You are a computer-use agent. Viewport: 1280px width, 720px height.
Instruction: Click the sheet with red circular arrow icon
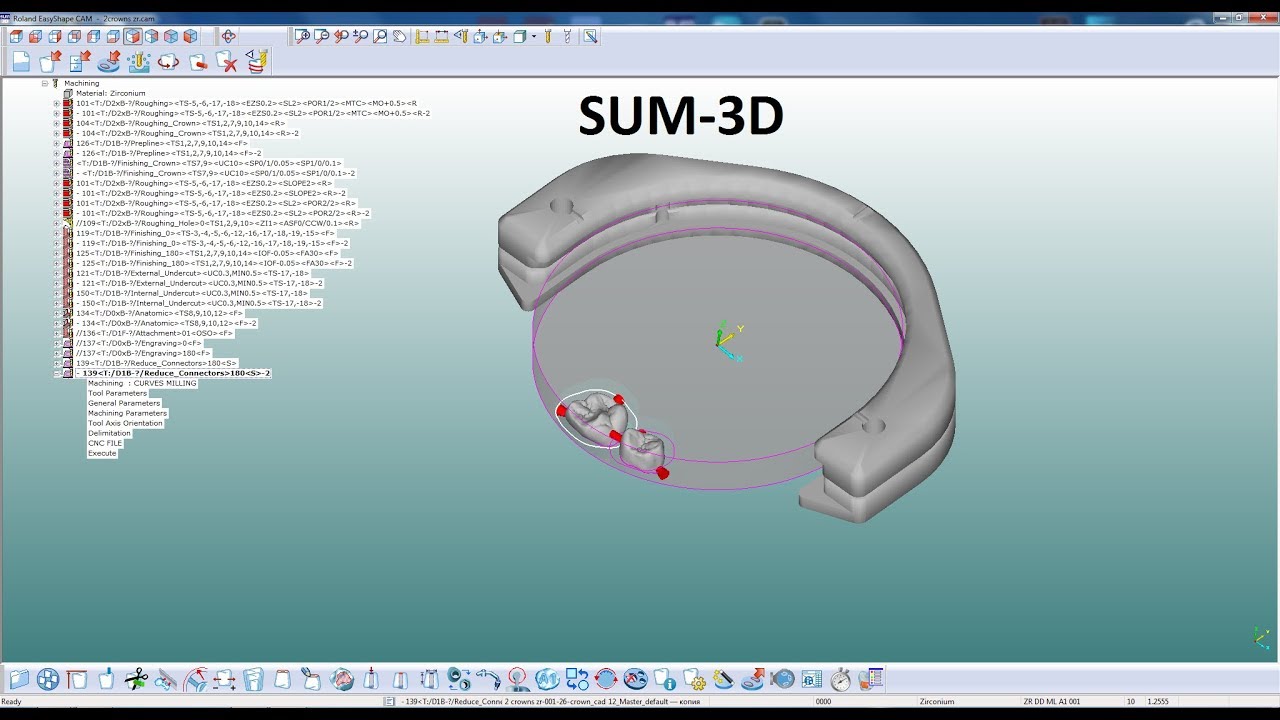pos(168,61)
